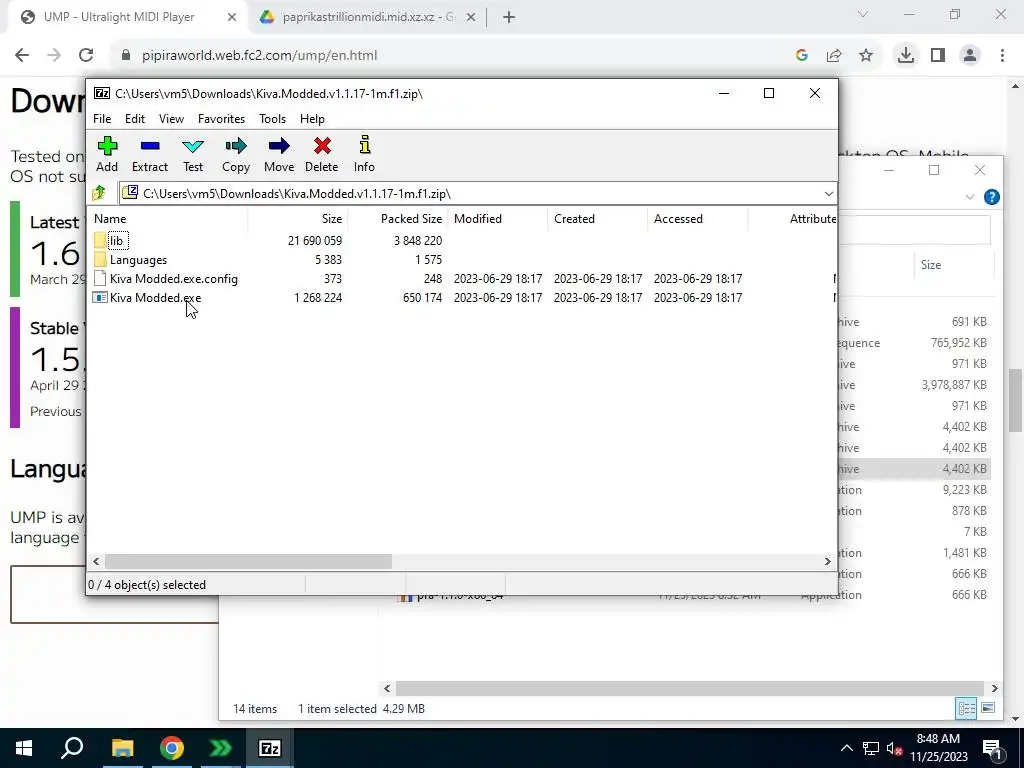Open 7-Zip from taskbar
This screenshot has height=768, width=1024.
(270, 748)
